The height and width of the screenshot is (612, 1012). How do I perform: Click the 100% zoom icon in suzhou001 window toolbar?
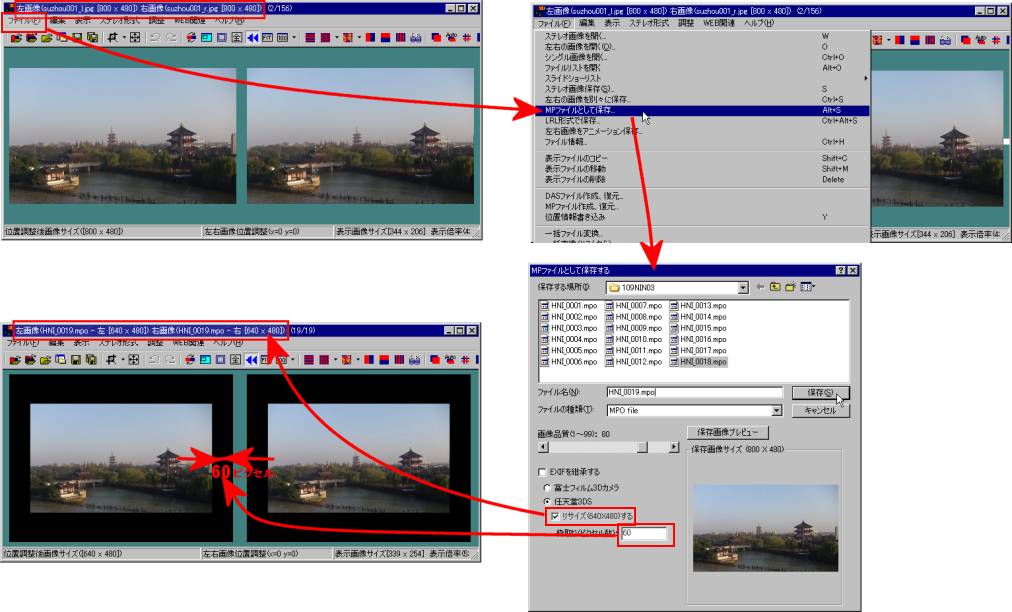tap(282, 37)
